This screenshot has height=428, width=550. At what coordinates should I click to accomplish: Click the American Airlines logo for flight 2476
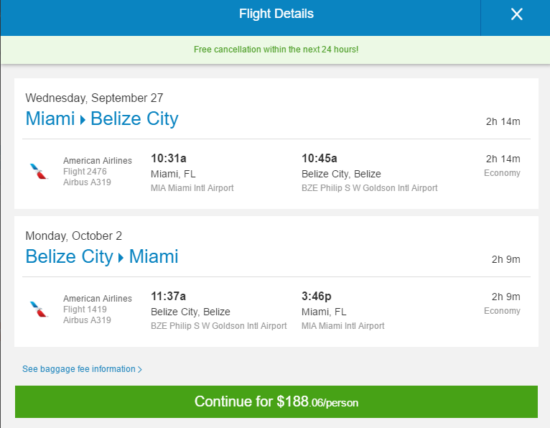(x=39, y=172)
